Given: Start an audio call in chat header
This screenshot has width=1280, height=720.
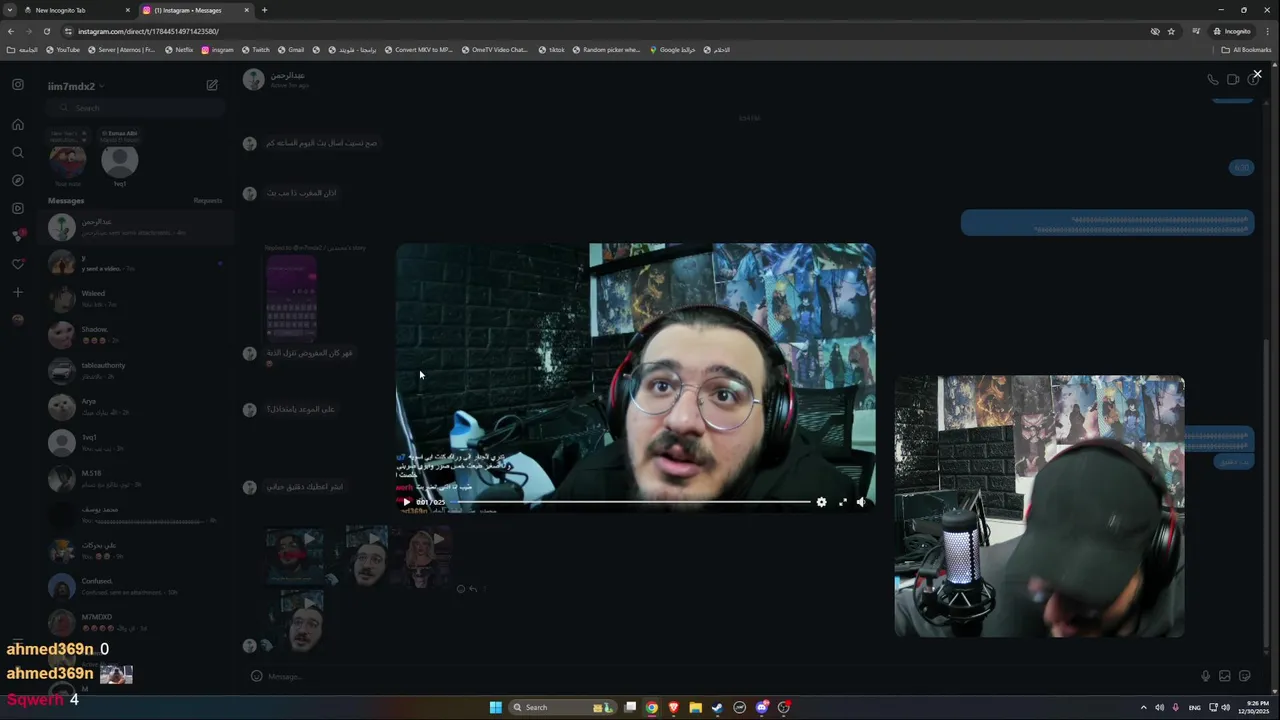Looking at the screenshot, I should click(x=1212, y=80).
